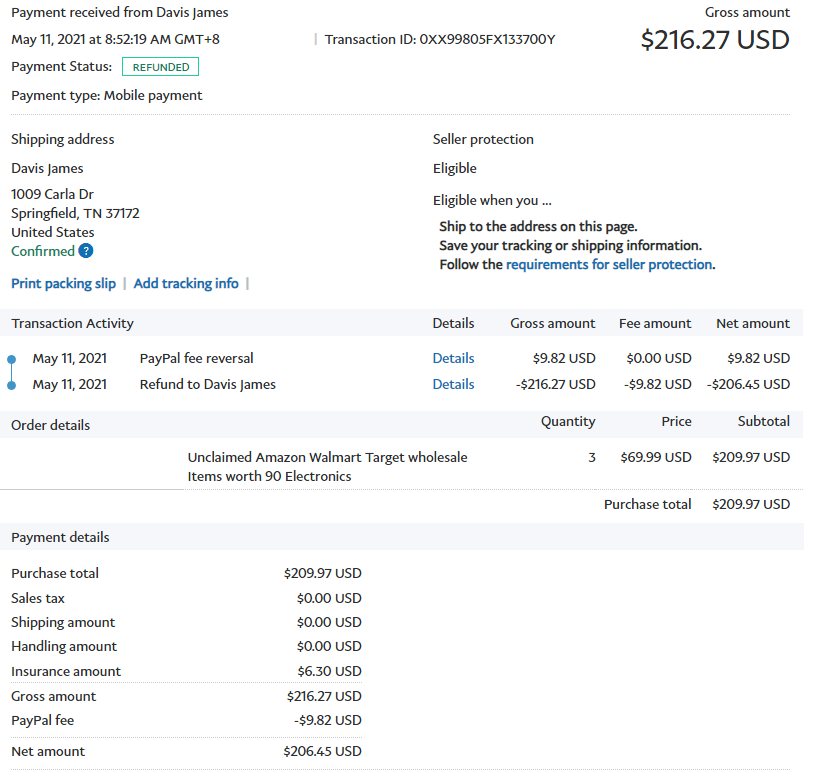Click the green Confirmed address status text

42,251
